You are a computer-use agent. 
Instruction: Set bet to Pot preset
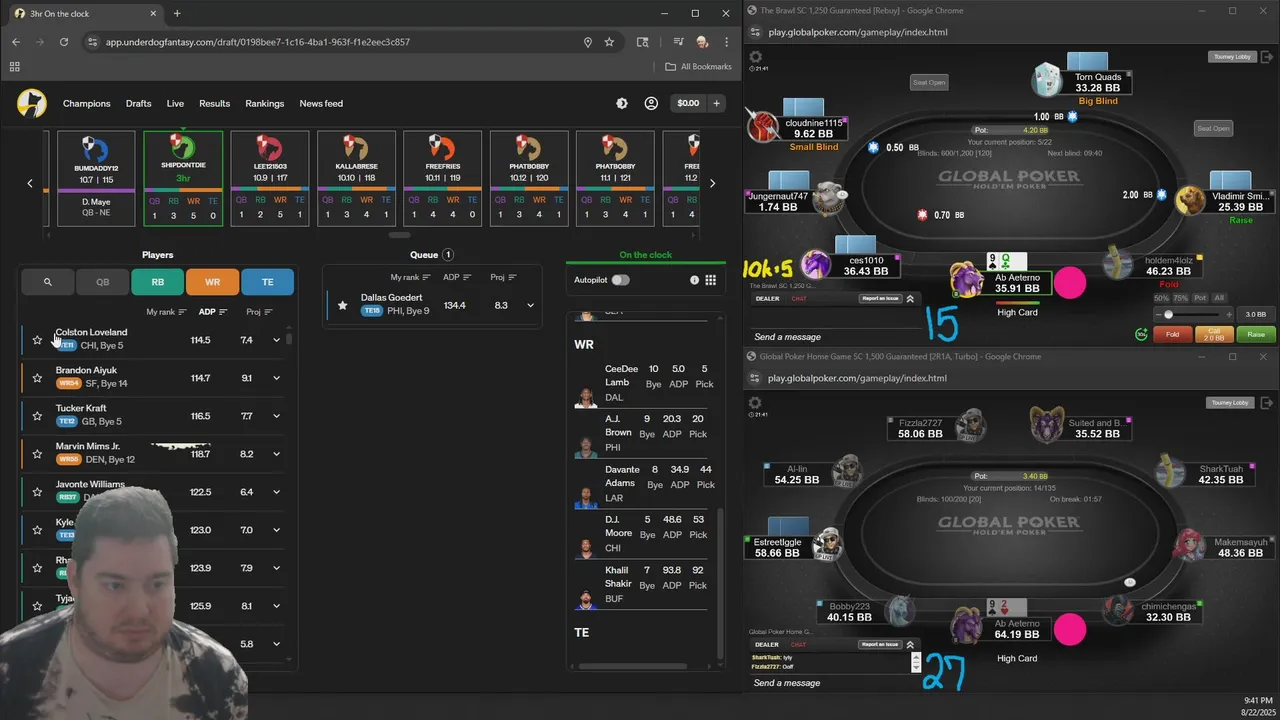click(1202, 298)
